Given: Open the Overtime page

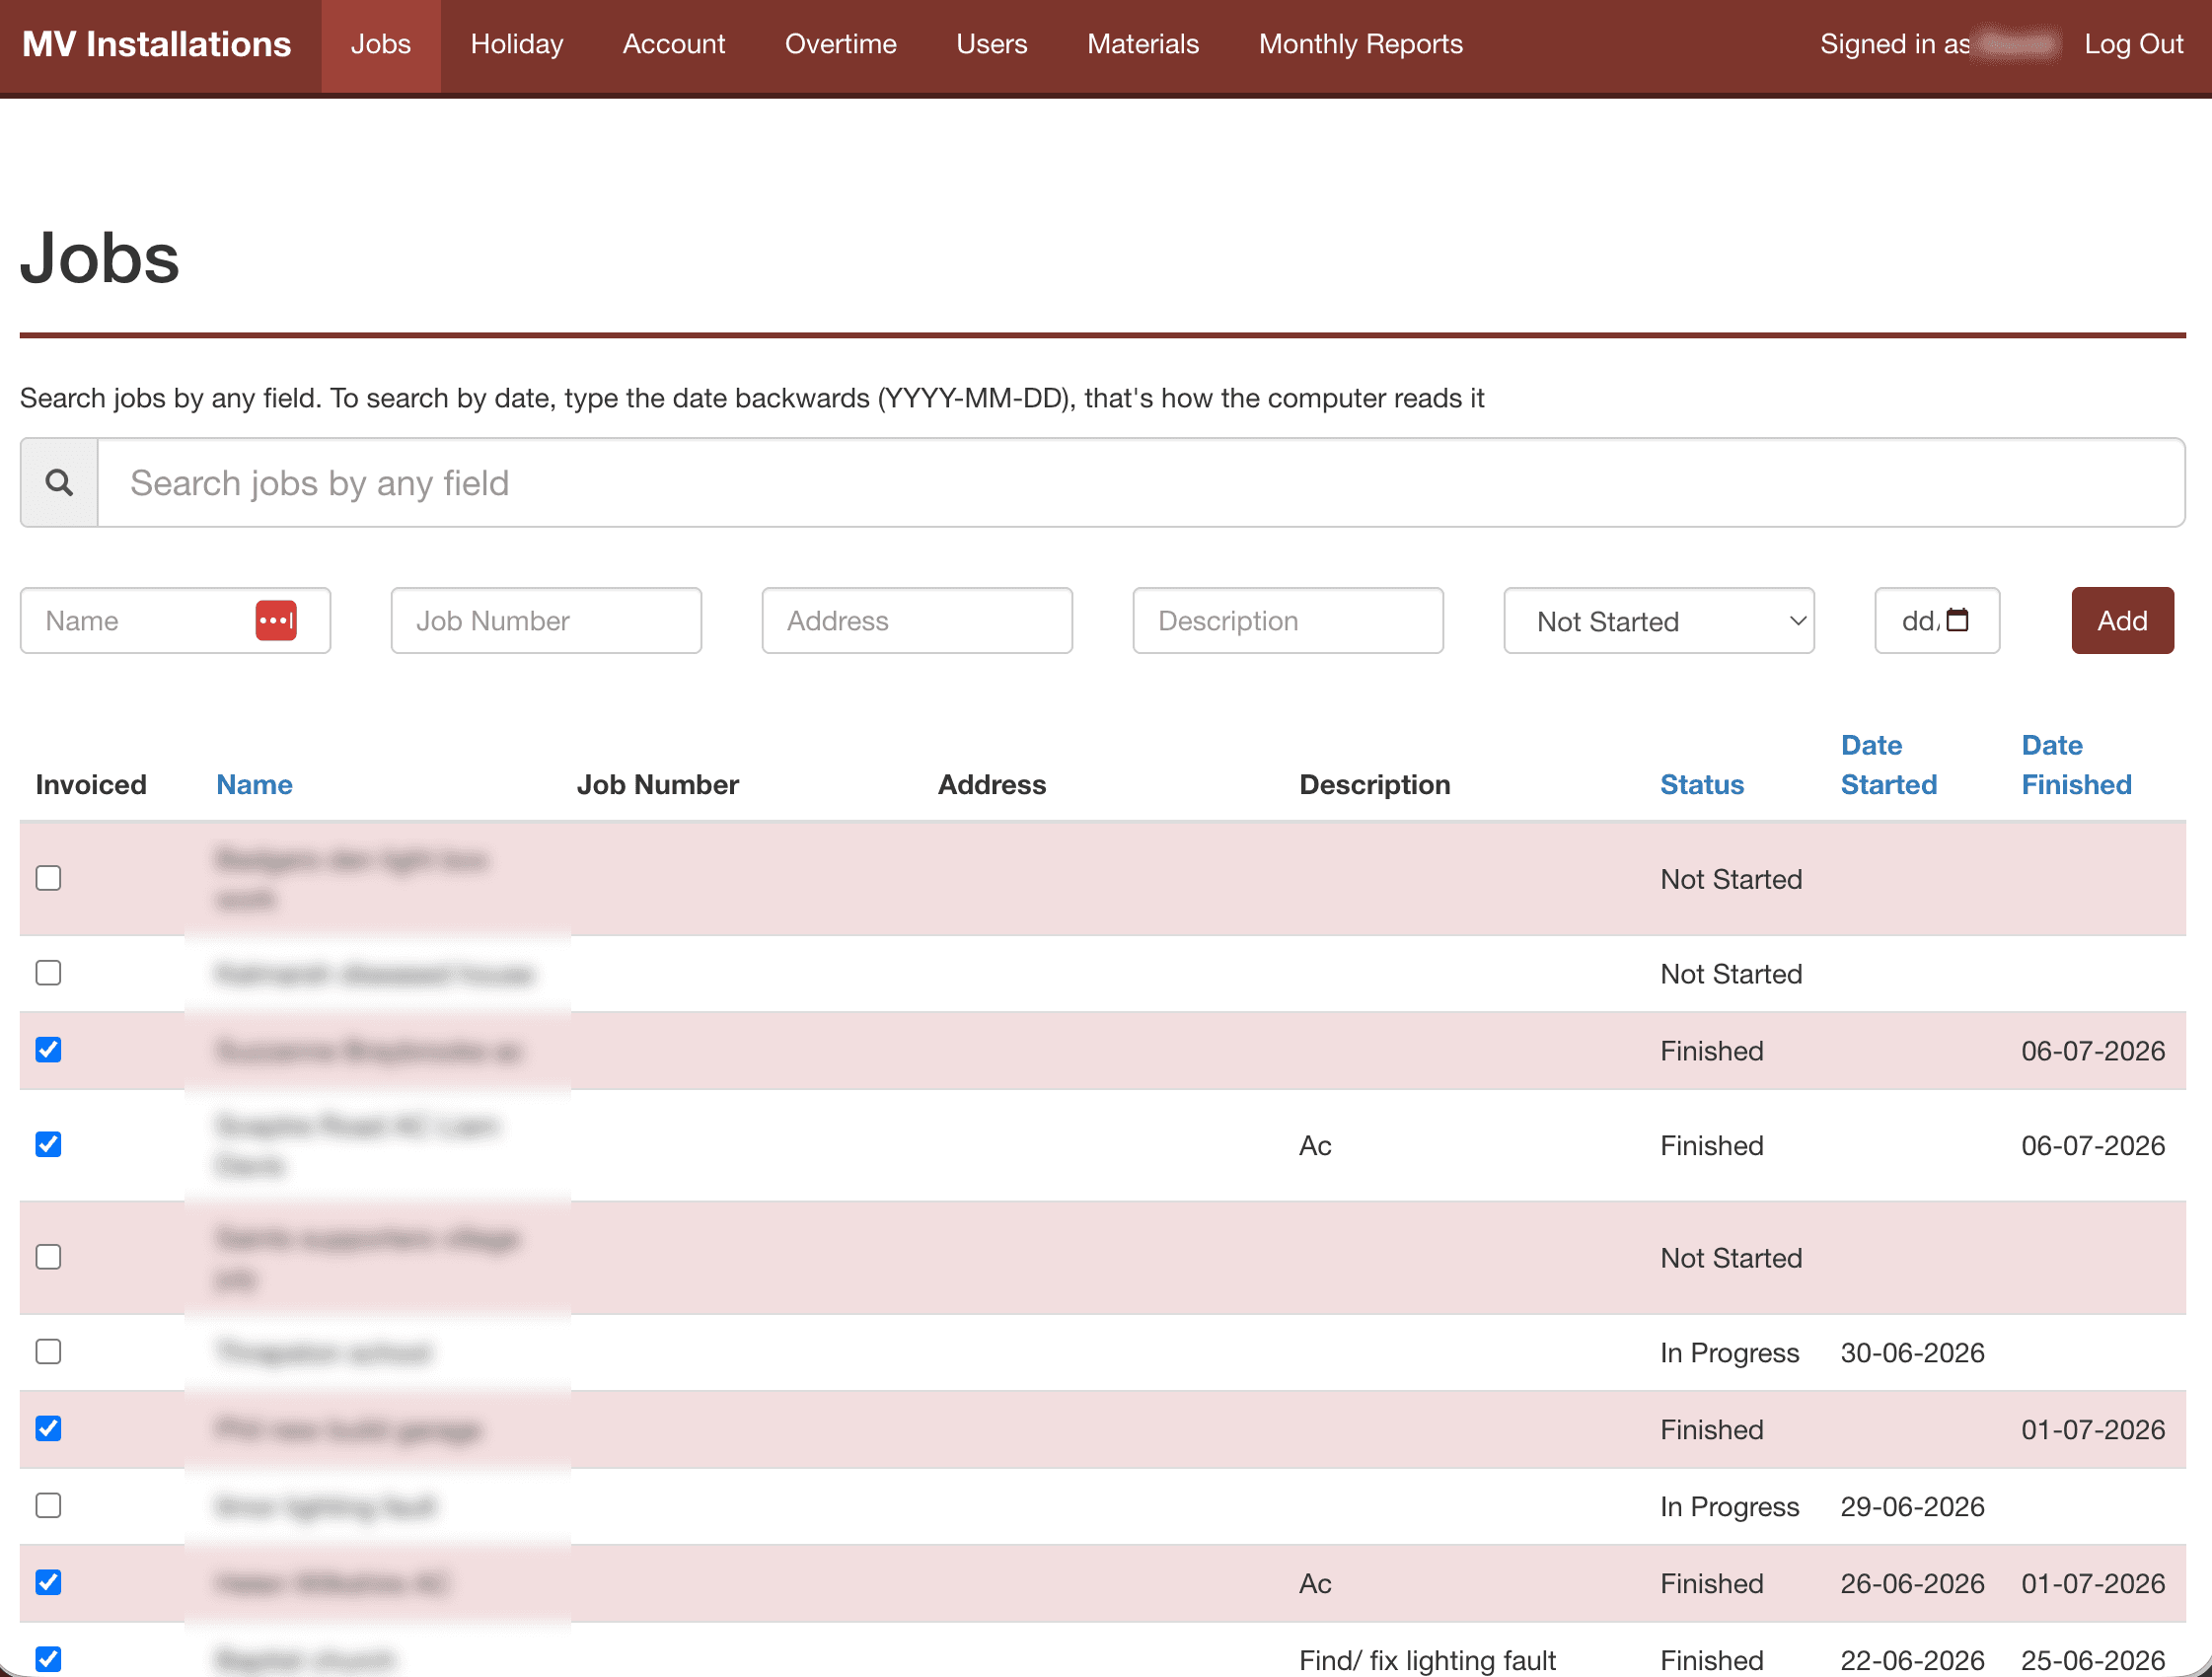Looking at the screenshot, I should point(840,45).
